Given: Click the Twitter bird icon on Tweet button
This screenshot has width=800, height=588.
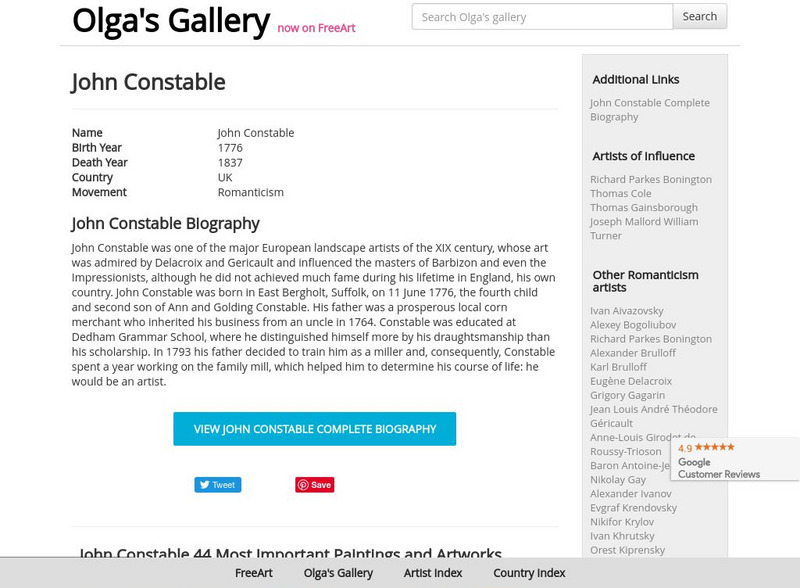Looking at the screenshot, I should tap(205, 484).
